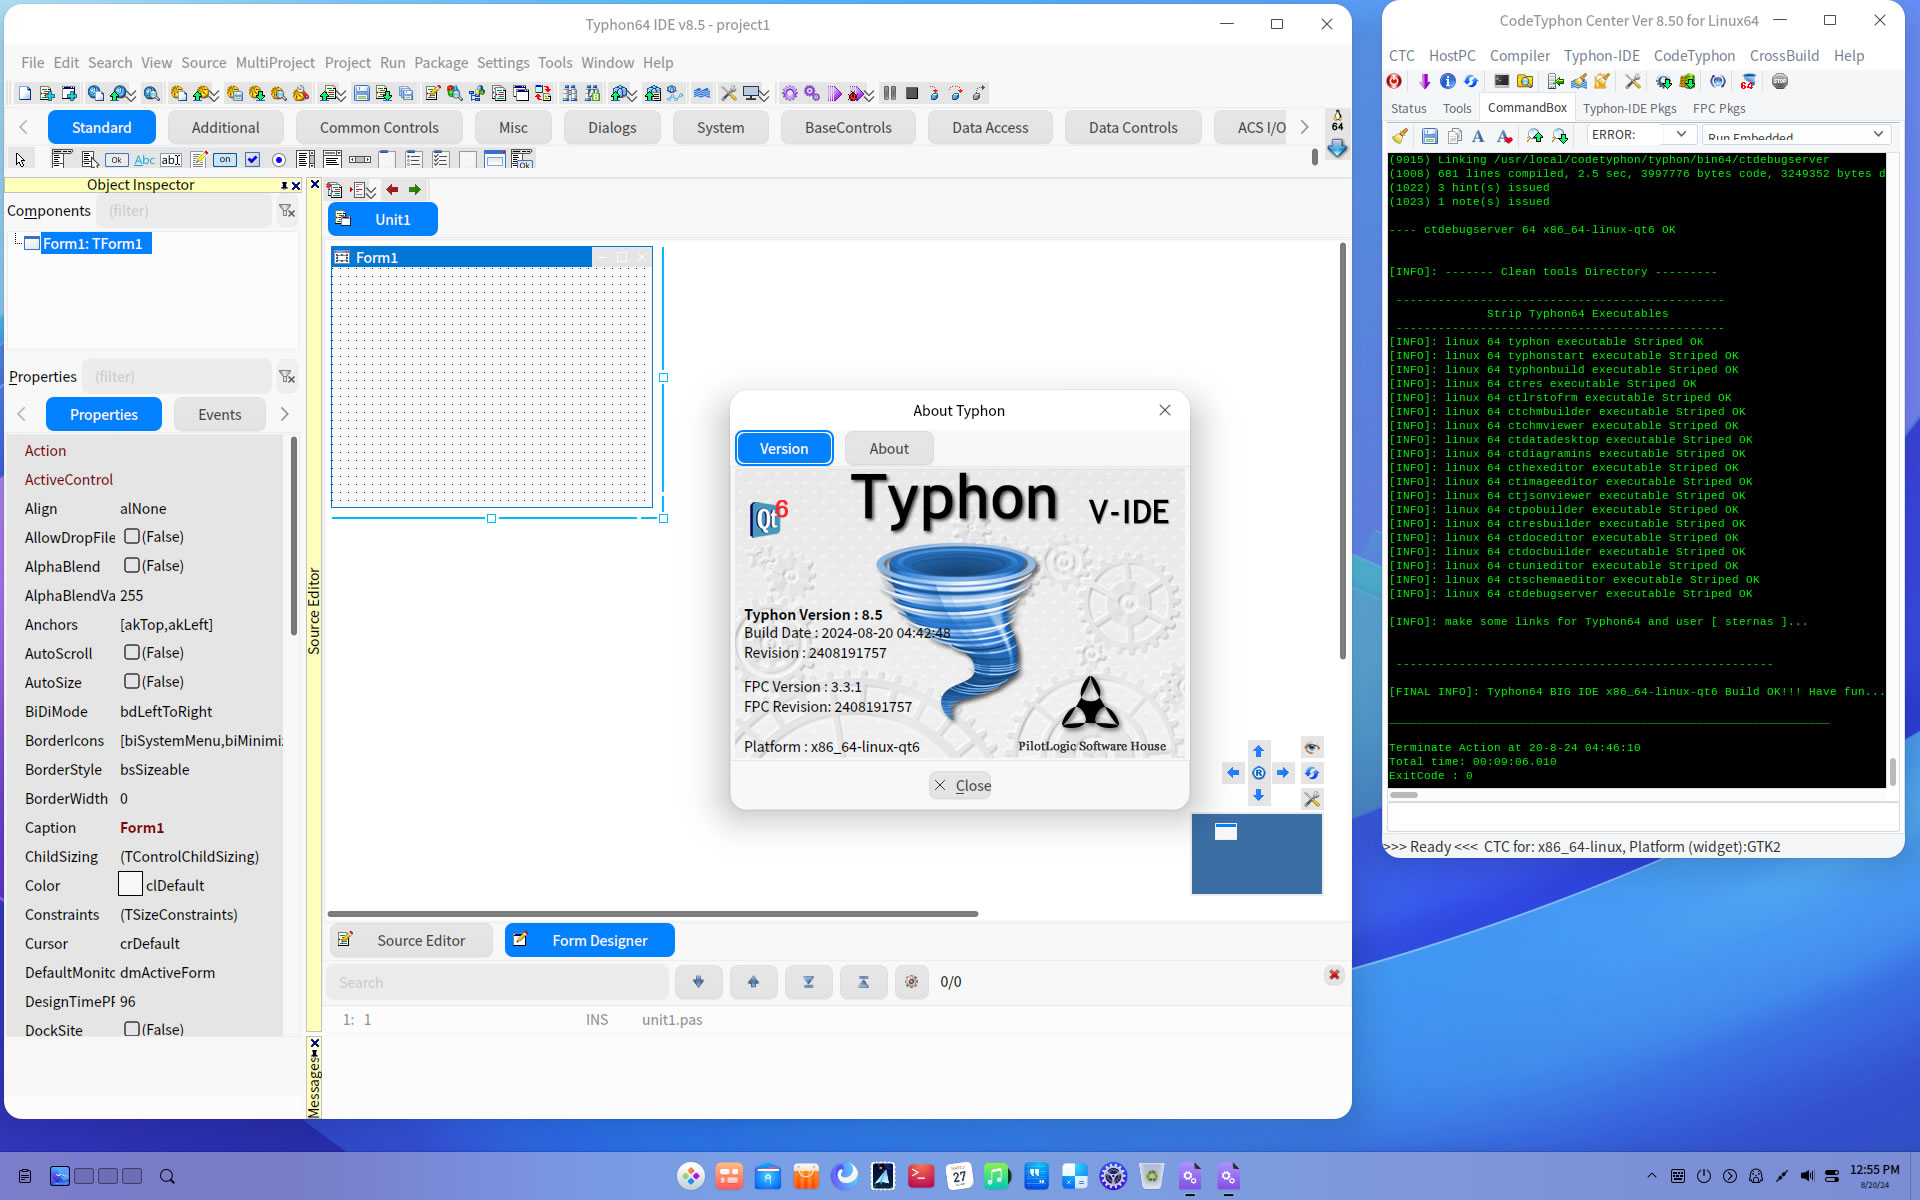Pick the TToggleBox 'on' palette component
The height and width of the screenshot is (1200, 1920).
[225, 159]
